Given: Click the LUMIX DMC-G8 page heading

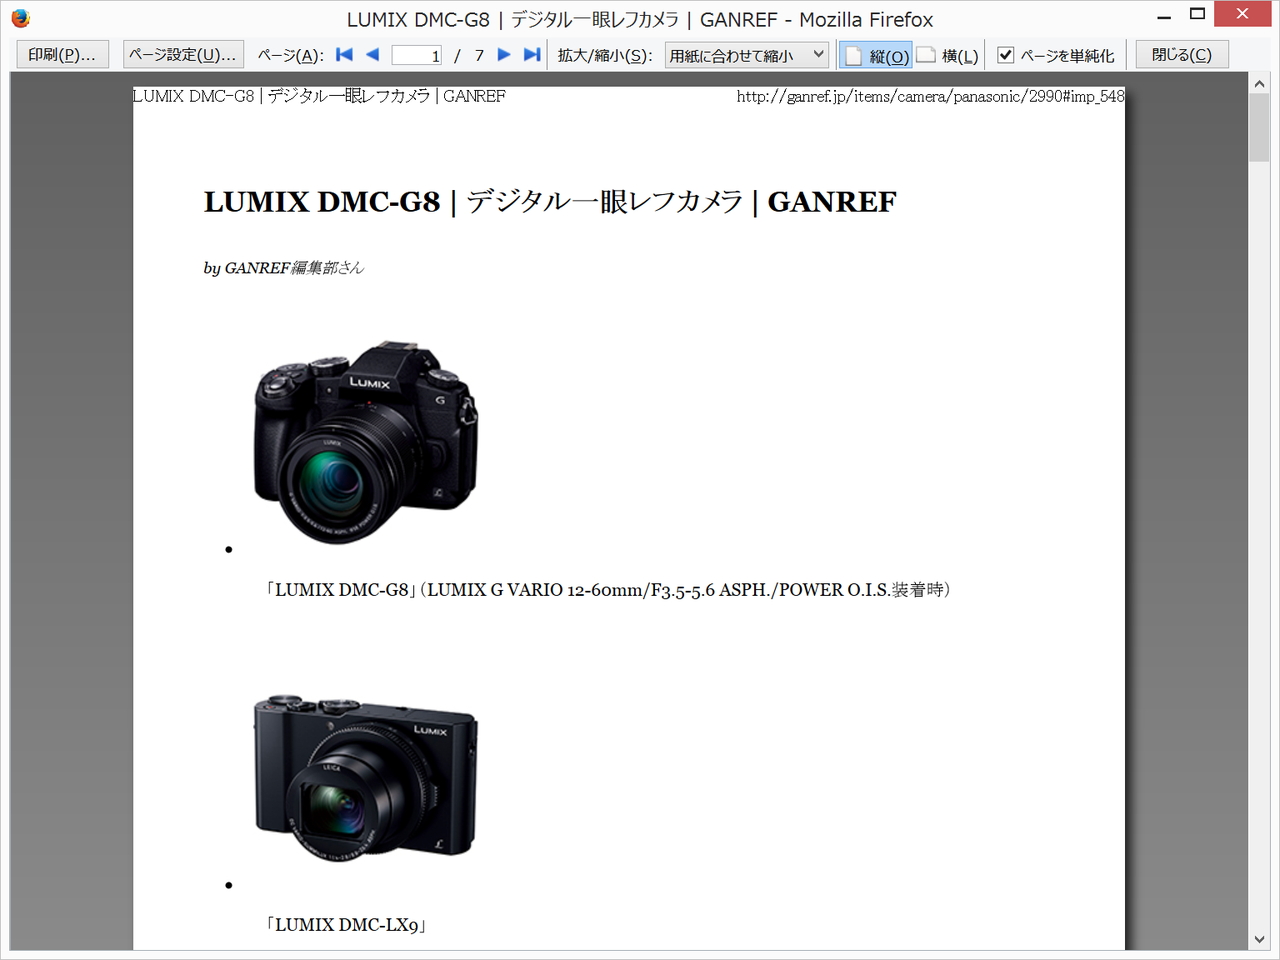Looking at the screenshot, I should click(x=549, y=202).
